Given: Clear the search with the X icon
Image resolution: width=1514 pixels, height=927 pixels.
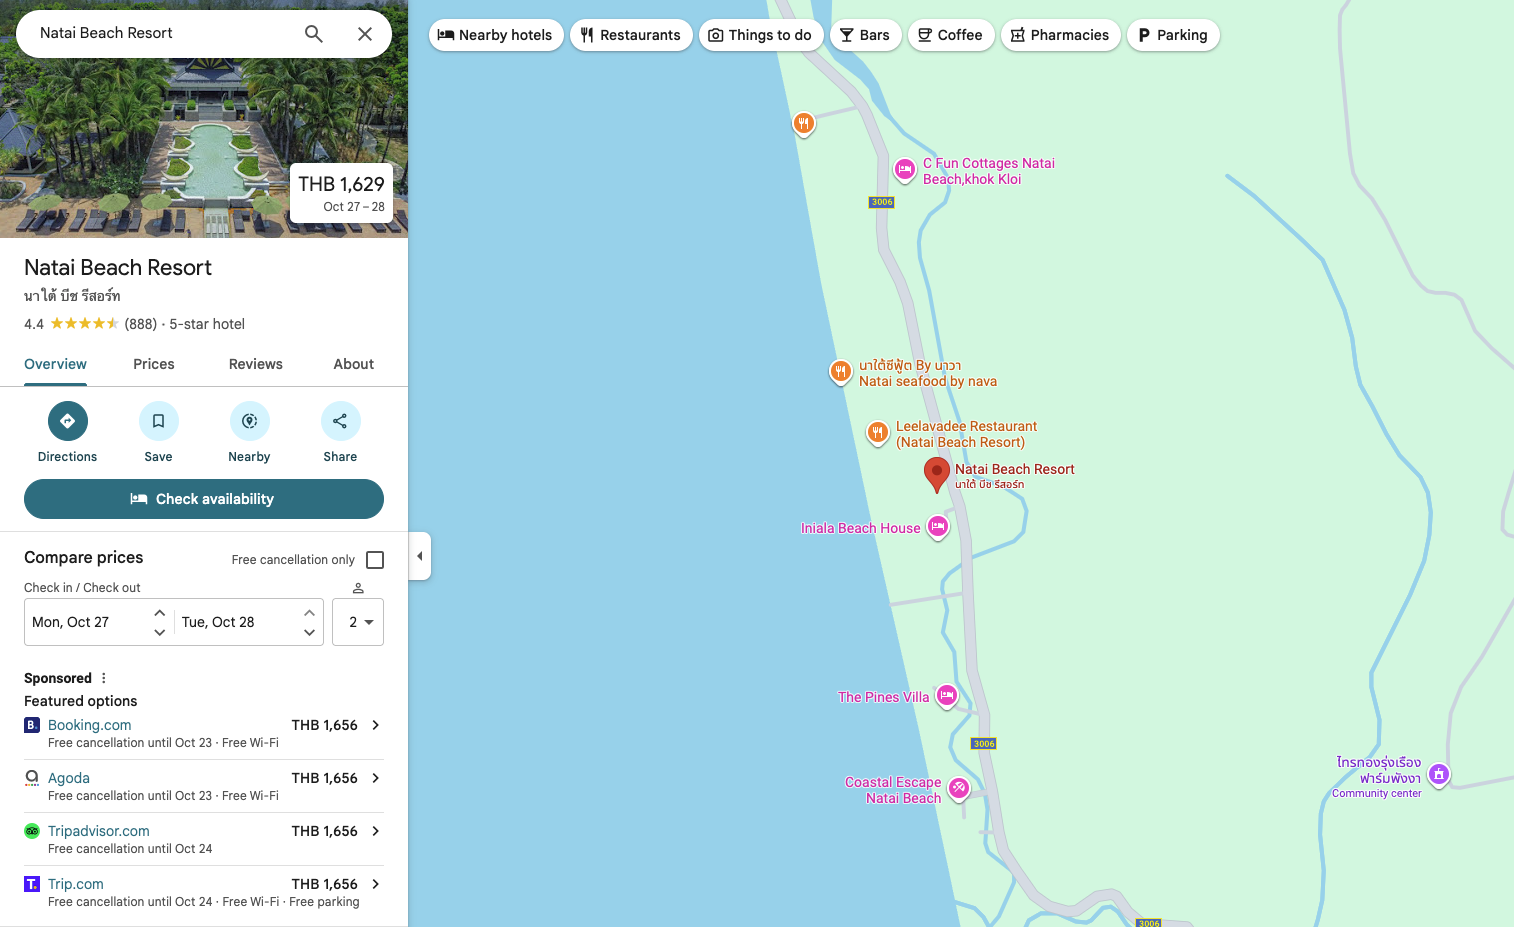Looking at the screenshot, I should 365,34.
